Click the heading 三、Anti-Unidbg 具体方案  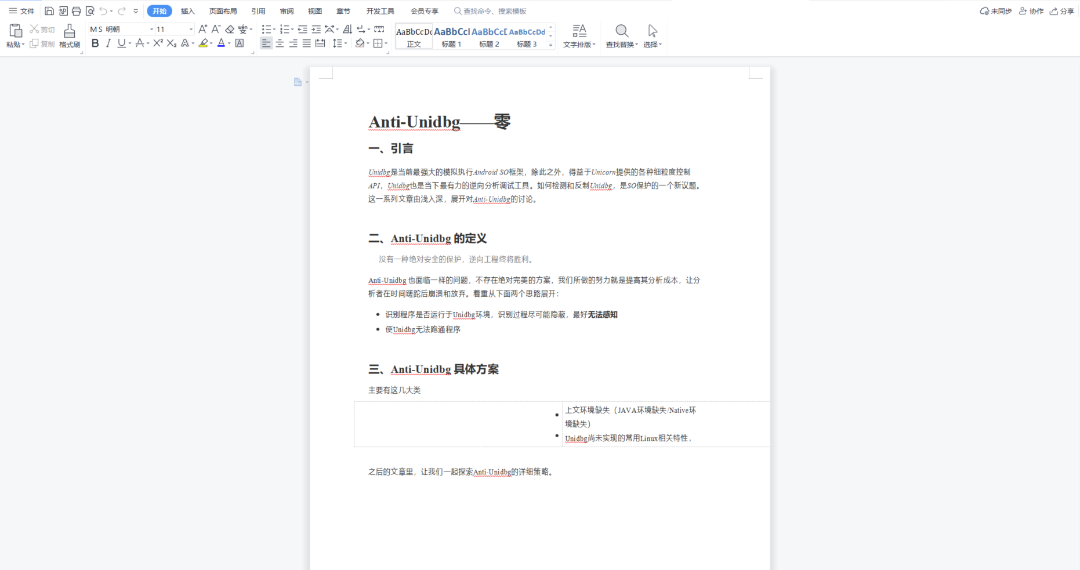[x=433, y=369]
